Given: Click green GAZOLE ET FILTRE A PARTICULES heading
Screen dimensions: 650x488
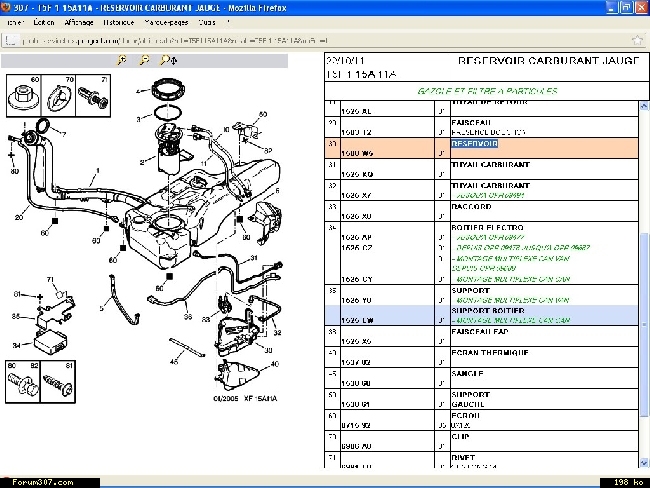Looking at the screenshot, I should (487, 91).
